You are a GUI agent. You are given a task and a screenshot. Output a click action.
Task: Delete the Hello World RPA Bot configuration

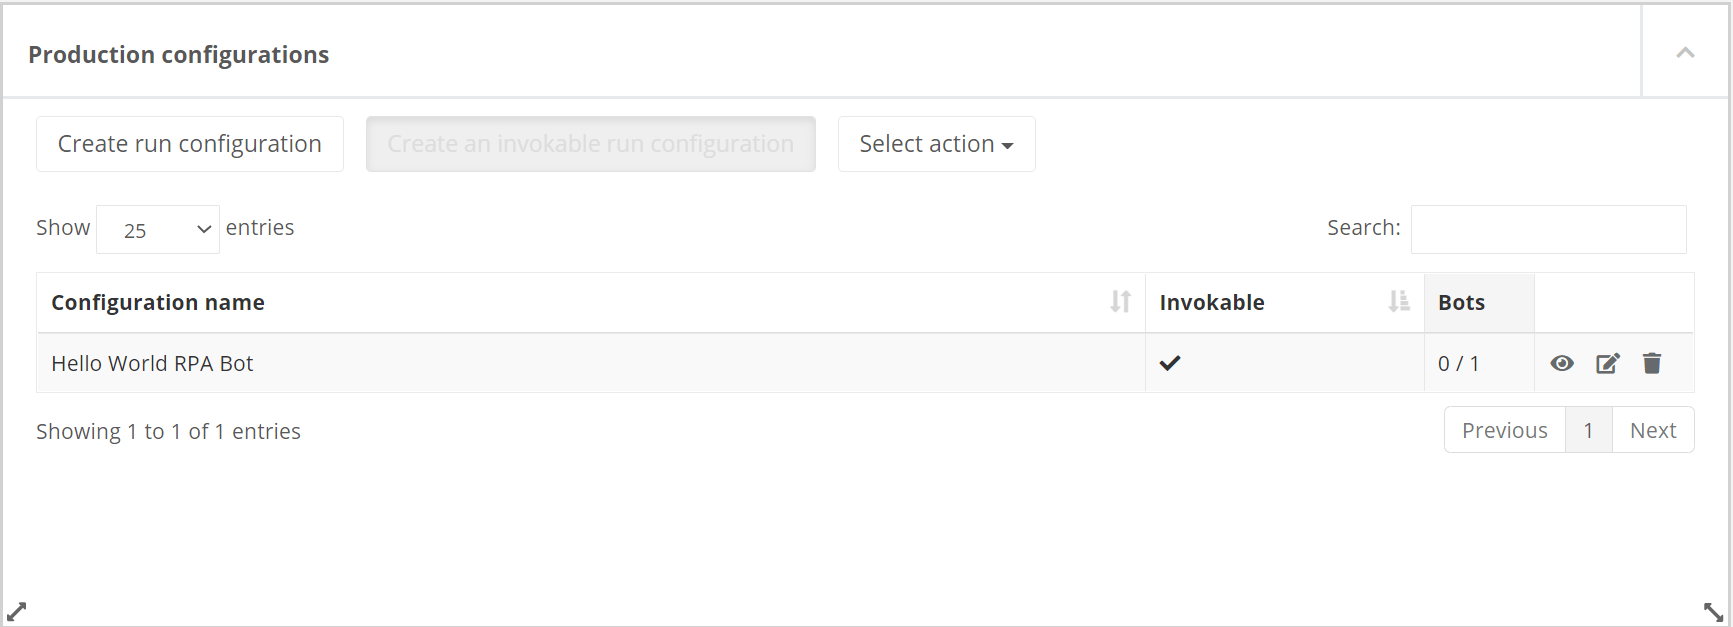pyautogui.click(x=1652, y=363)
